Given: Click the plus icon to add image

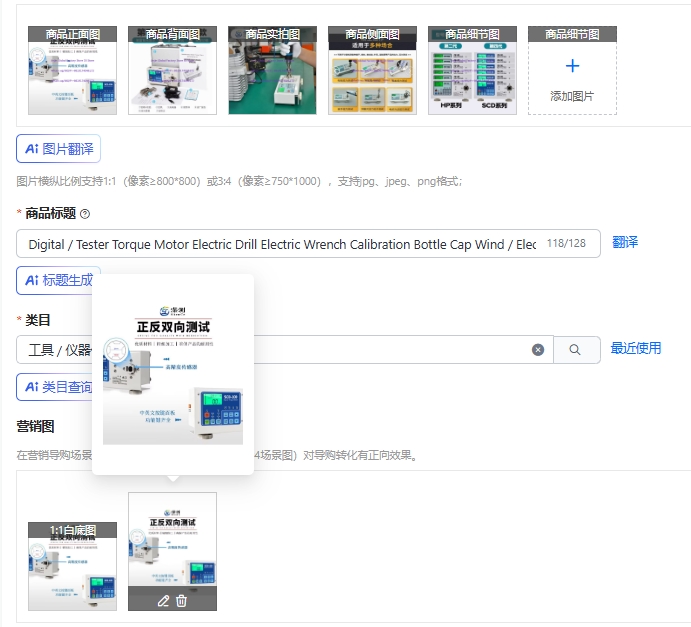Looking at the screenshot, I should (x=572, y=66).
